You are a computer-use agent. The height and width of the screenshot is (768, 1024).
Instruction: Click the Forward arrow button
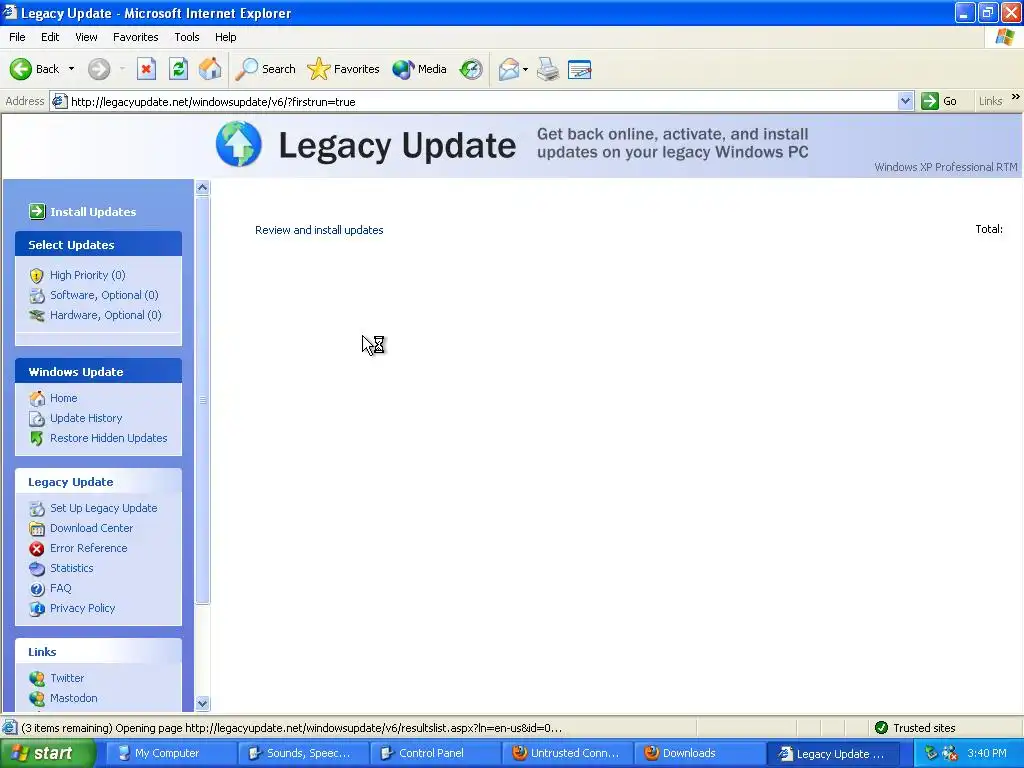99,69
